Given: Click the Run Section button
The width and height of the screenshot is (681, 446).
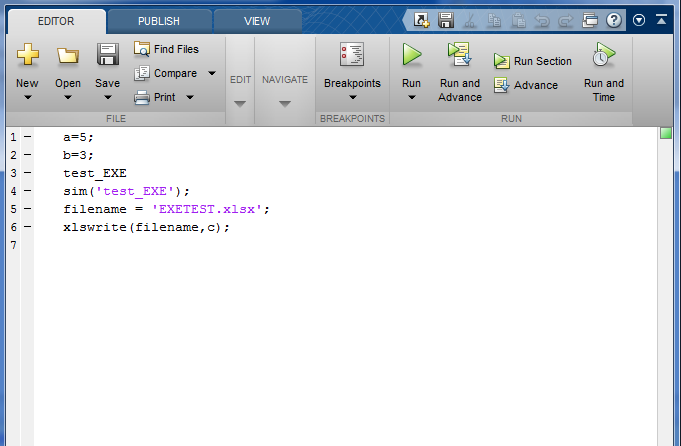Looking at the screenshot, I should 533,61.
